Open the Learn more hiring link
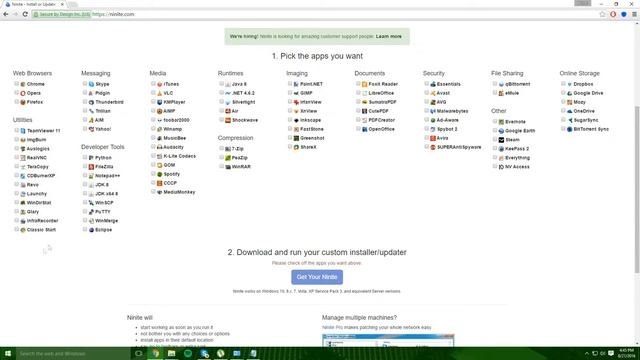 [389, 36]
